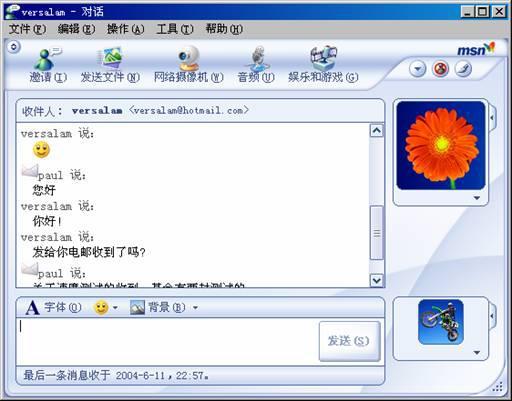
Task: Click the chat scrollbar thumb
Action: coord(377,233)
